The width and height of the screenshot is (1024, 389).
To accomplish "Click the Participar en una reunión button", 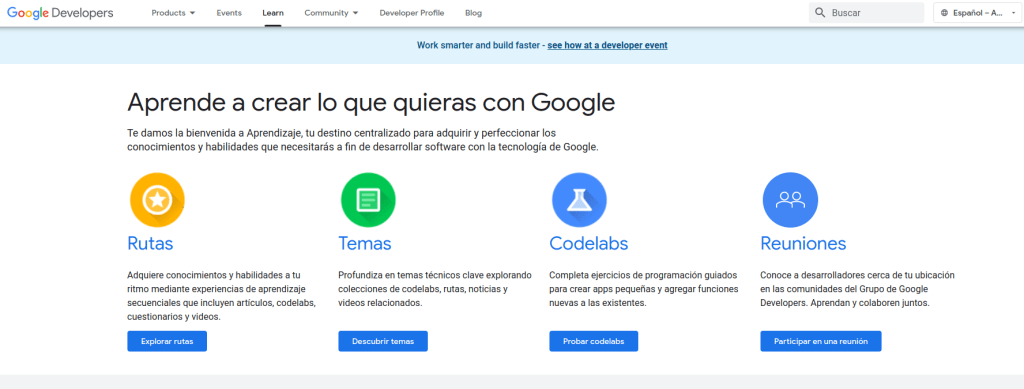I will click(x=821, y=341).
